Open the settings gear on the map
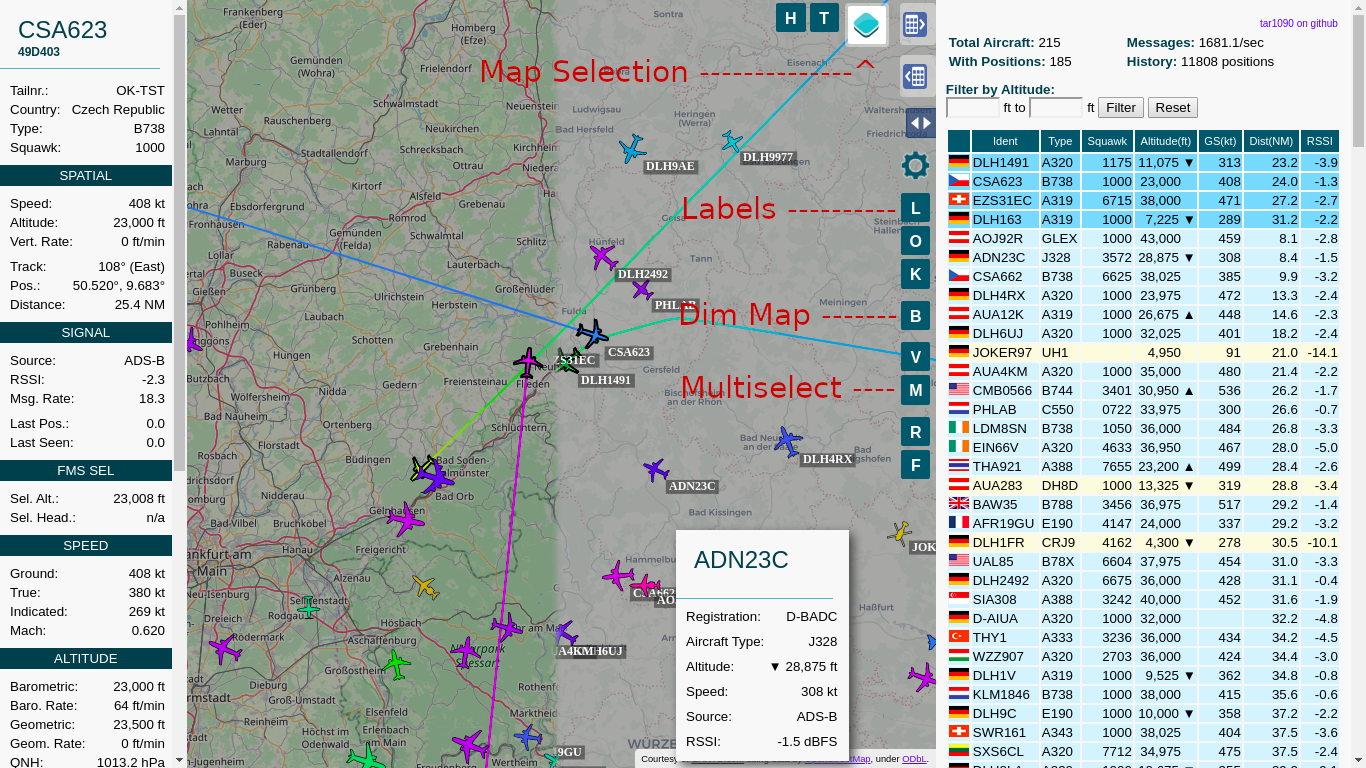 point(914,165)
